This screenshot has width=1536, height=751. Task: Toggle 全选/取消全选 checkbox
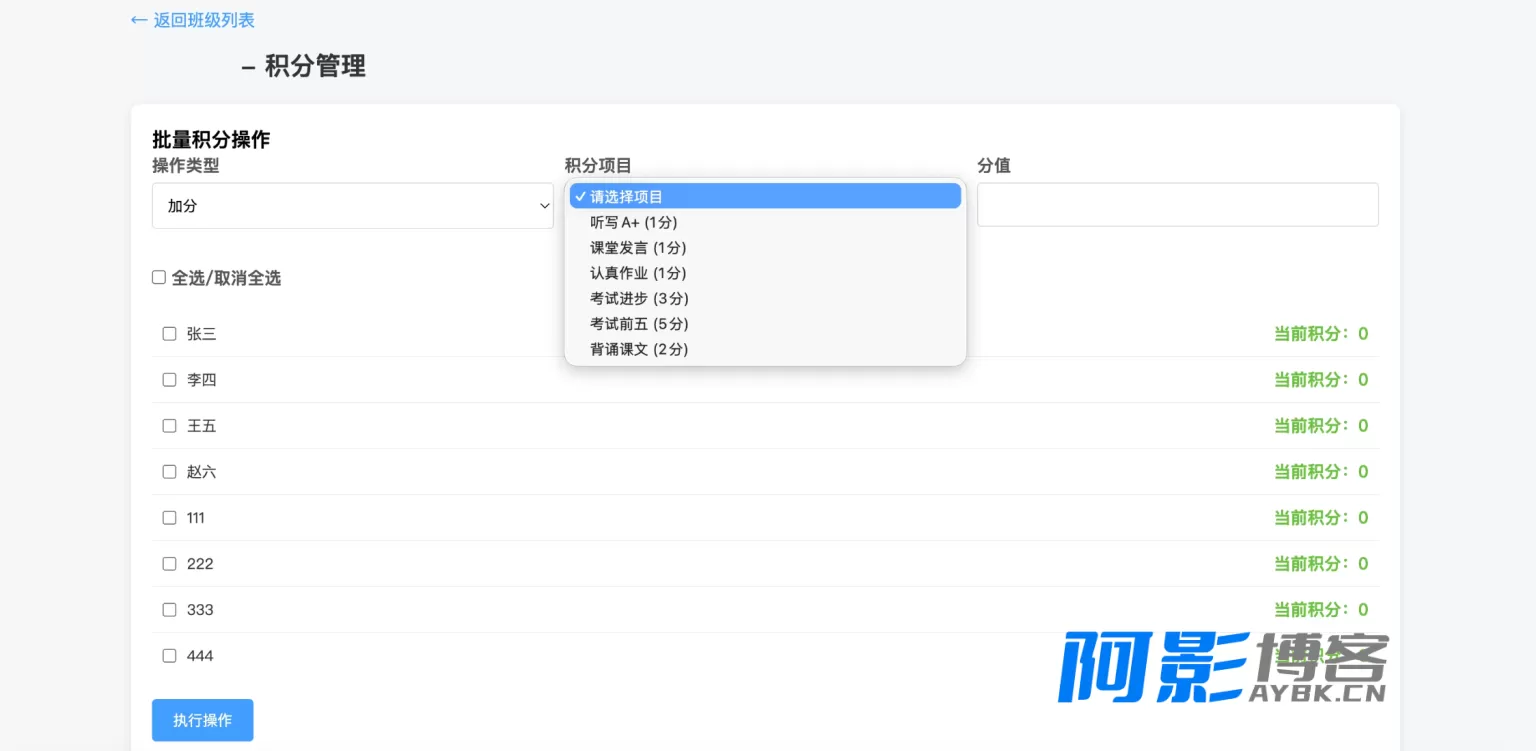(159, 278)
